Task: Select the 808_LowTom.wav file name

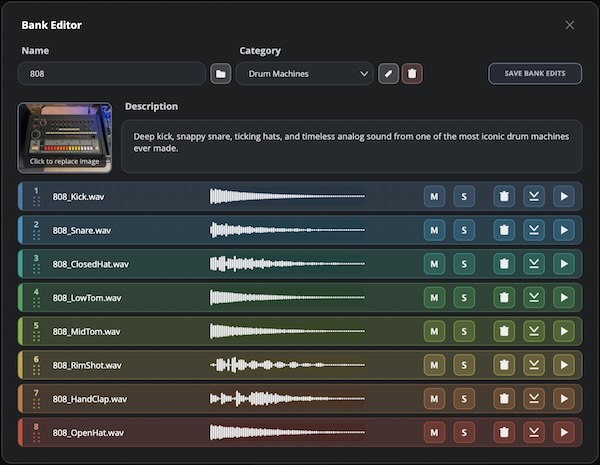Action: click(87, 298)
